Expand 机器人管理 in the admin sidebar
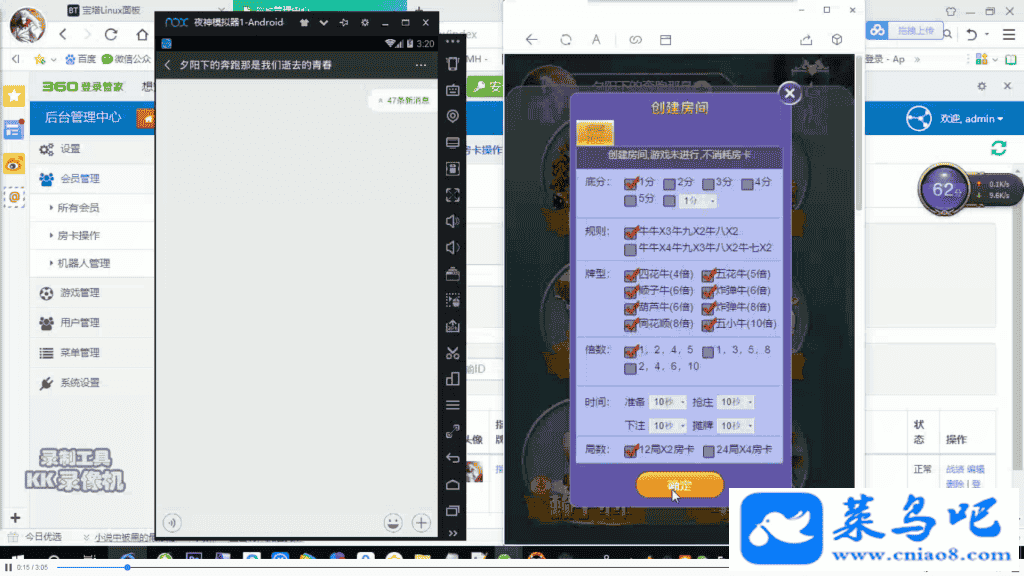 point(83,263)
